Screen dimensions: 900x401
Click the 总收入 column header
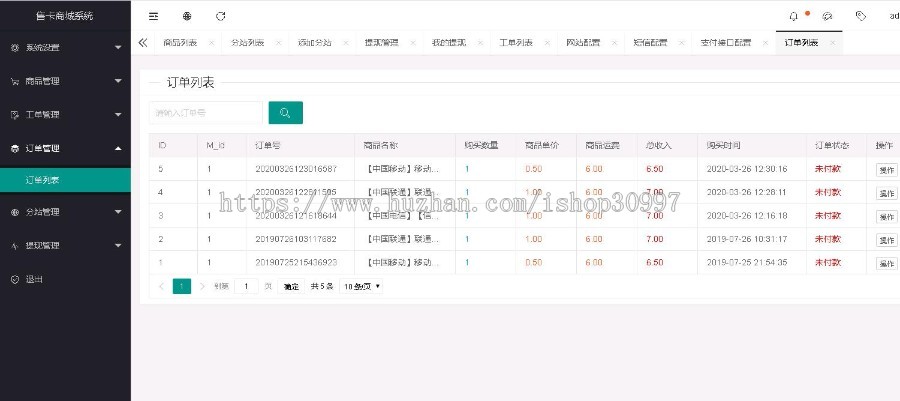[658, 146]
